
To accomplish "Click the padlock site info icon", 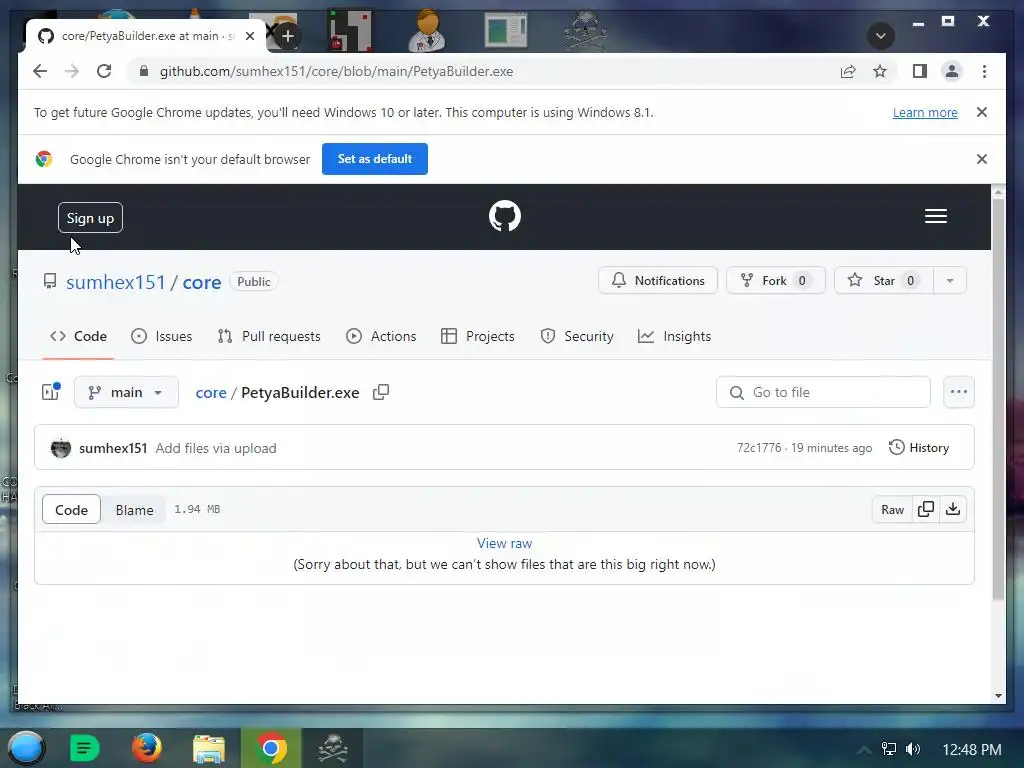I will (144, 71).
